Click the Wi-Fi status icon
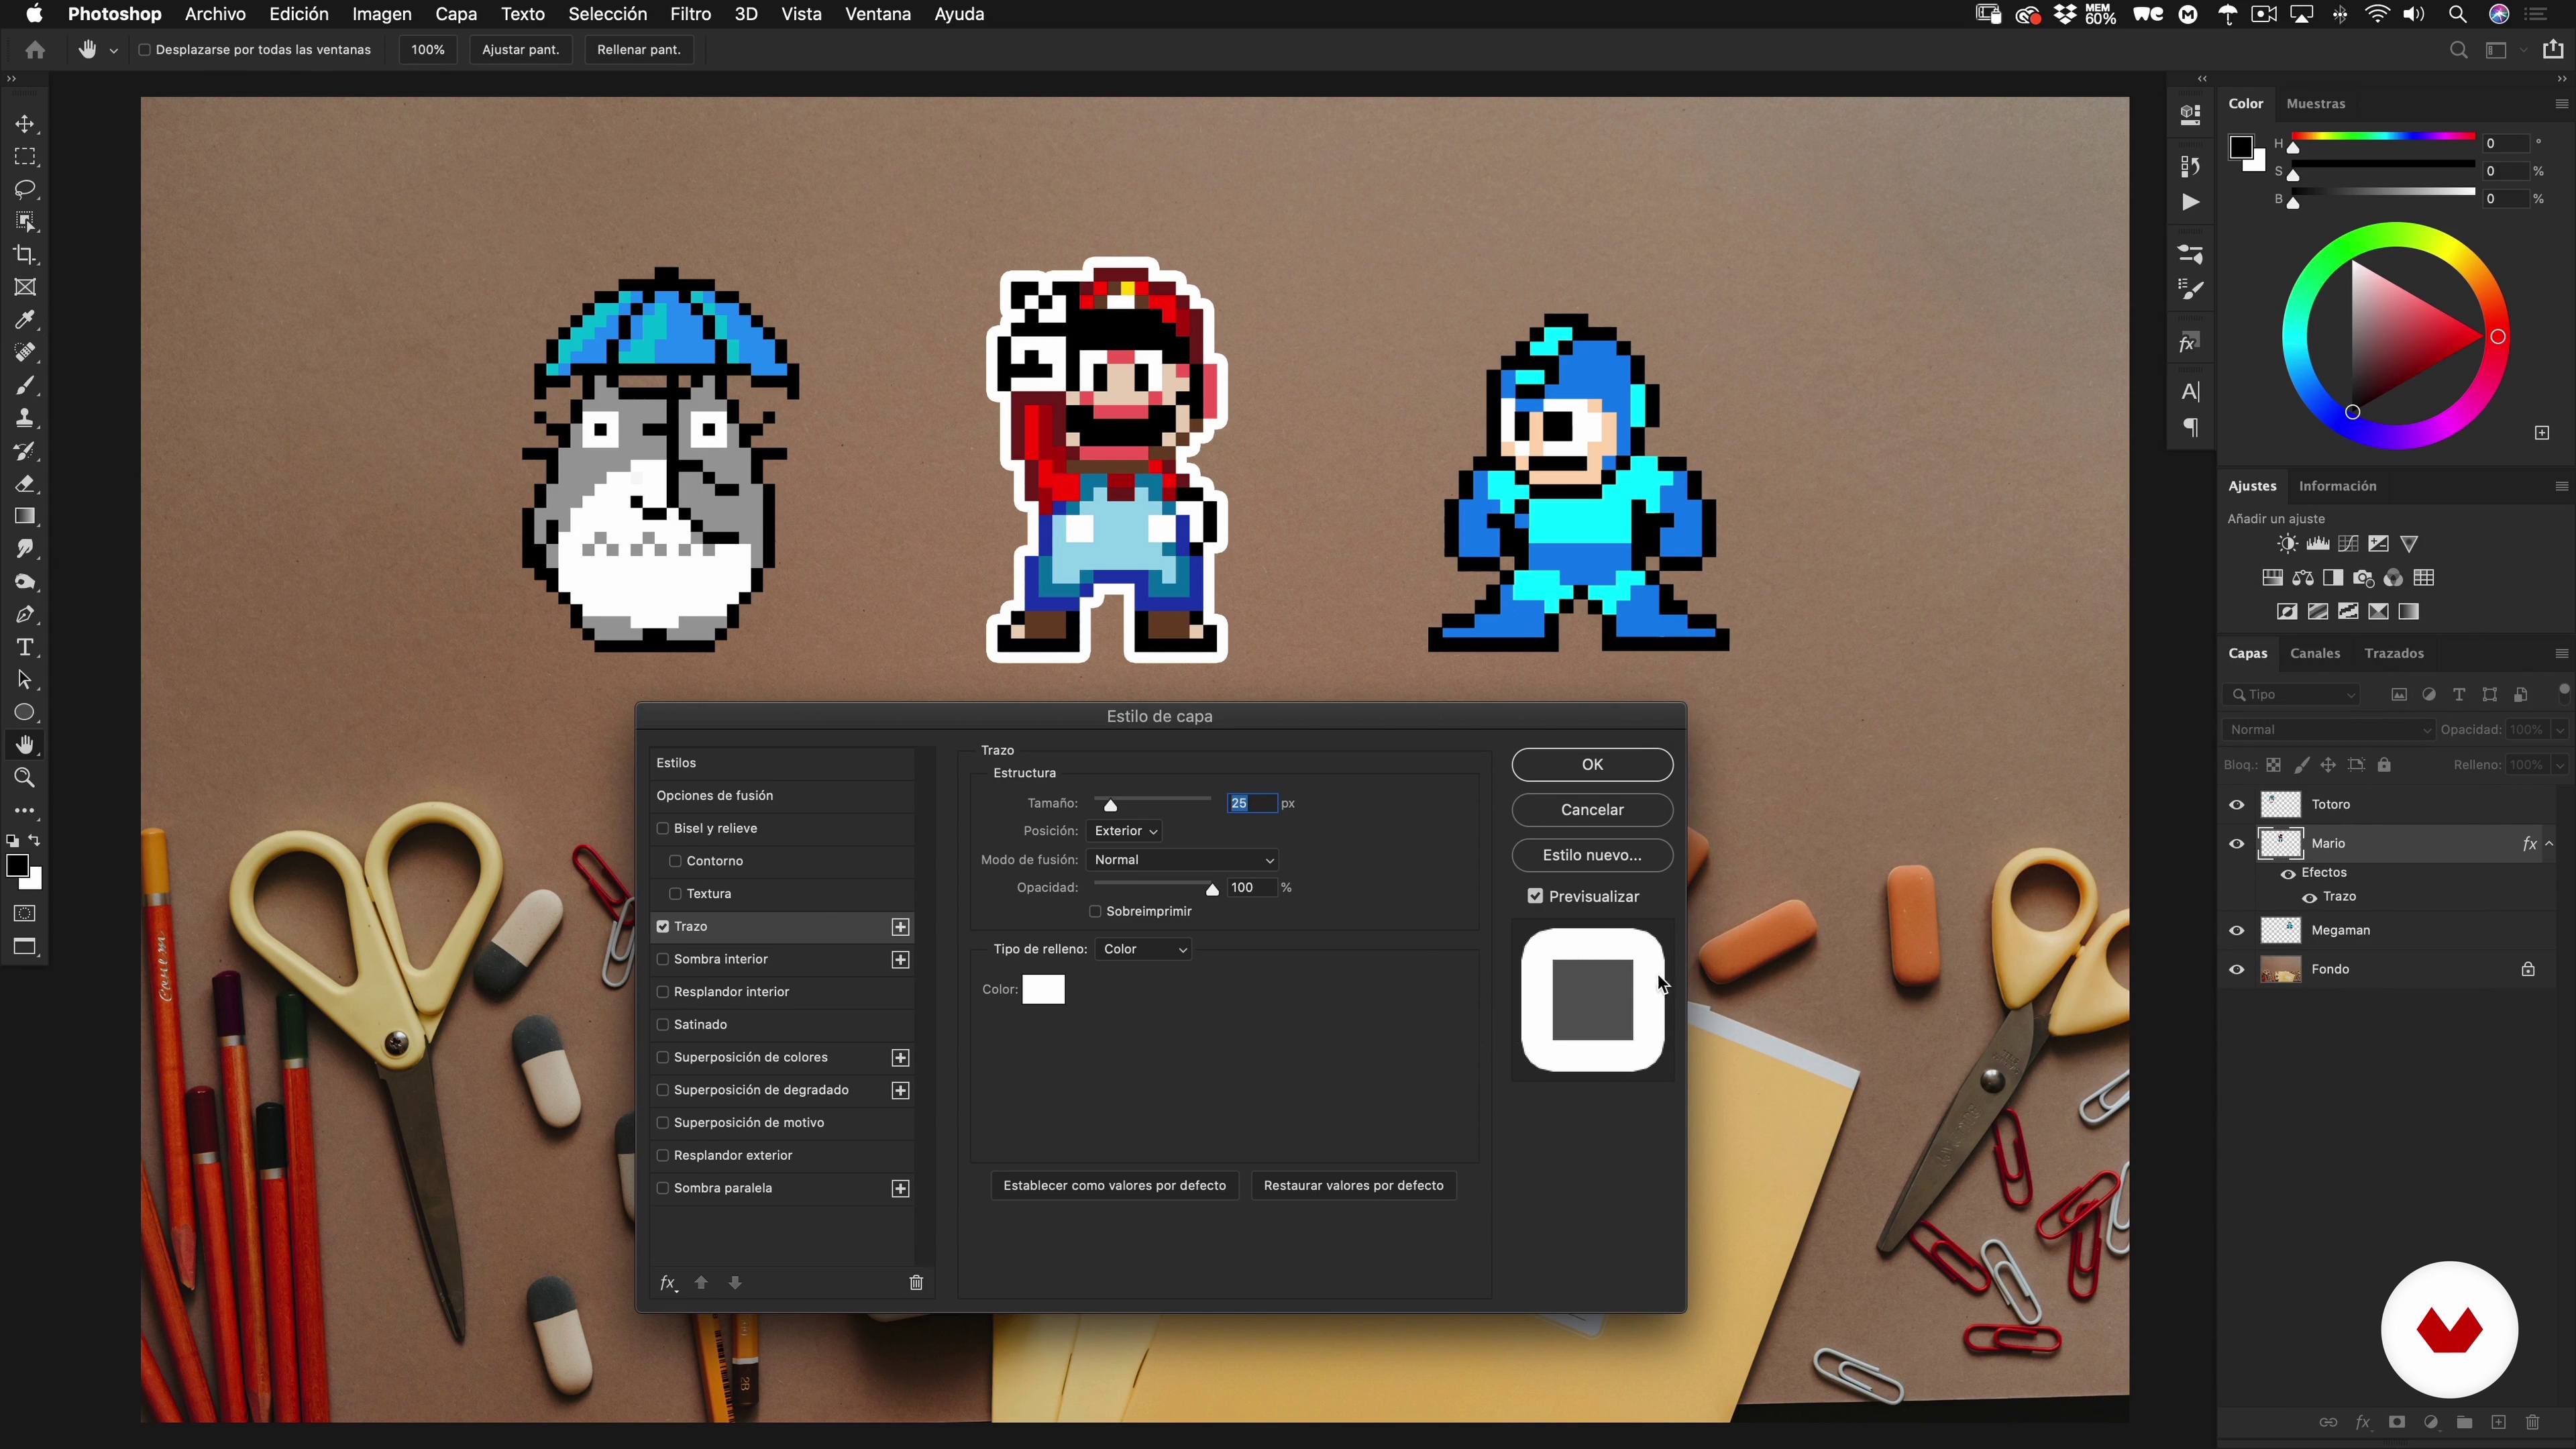This screenshot has width=2576, height=1449. click(2378, 14)
